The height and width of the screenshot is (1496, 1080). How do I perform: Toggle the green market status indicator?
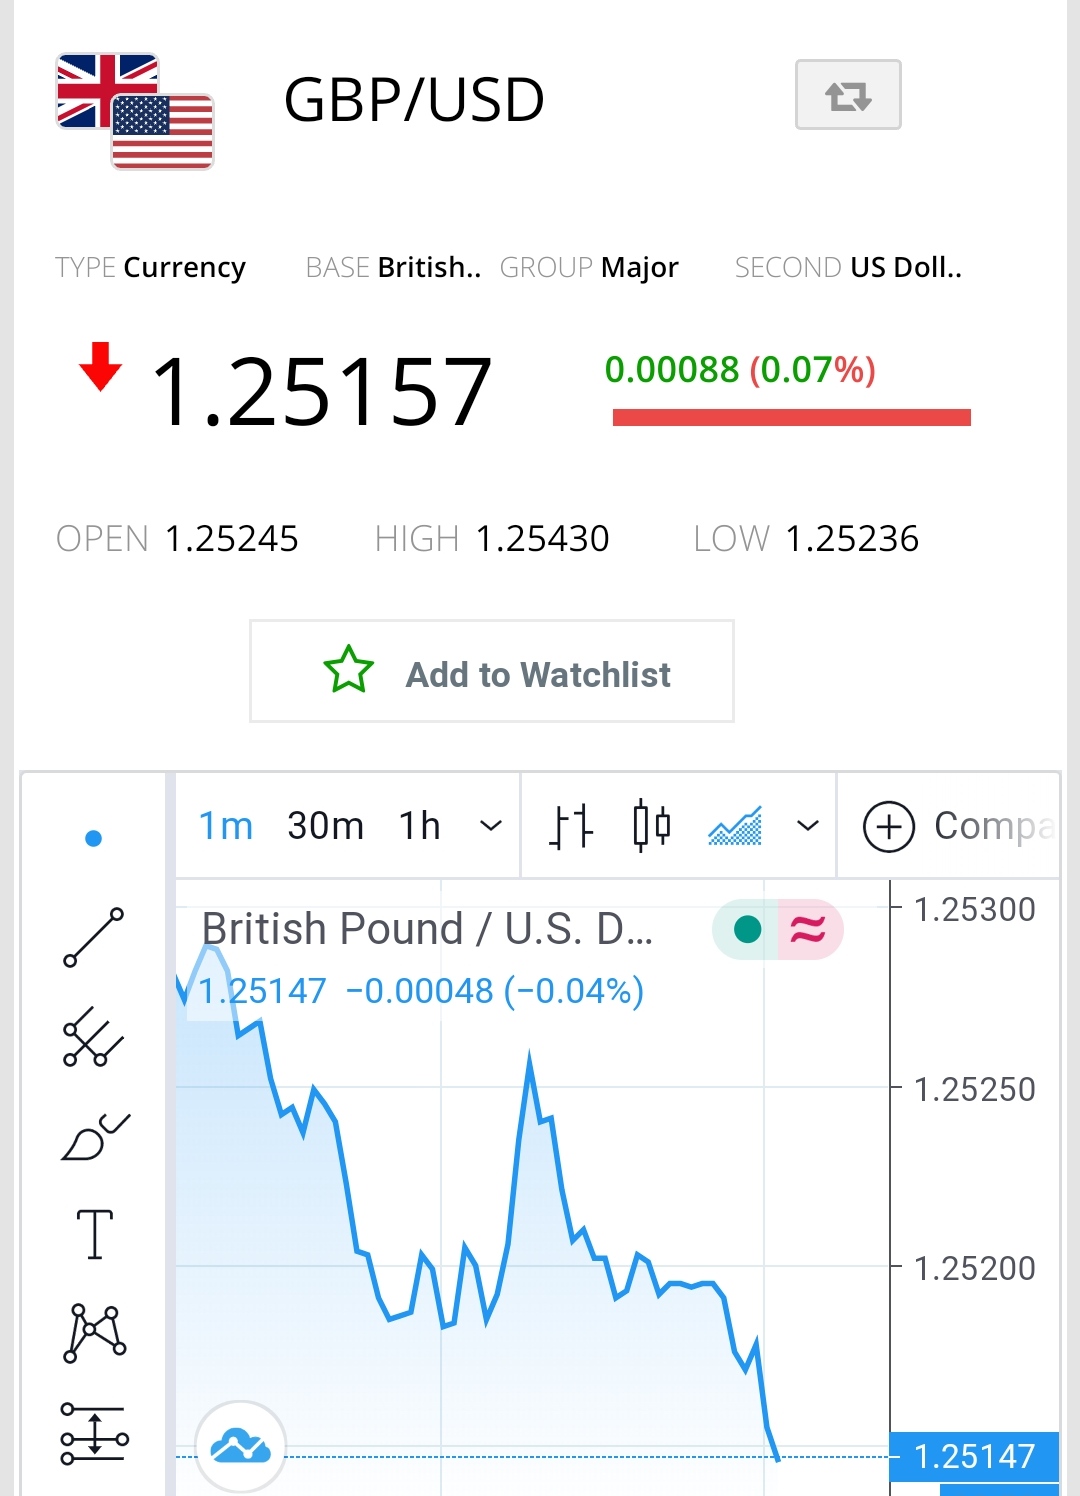747,929
